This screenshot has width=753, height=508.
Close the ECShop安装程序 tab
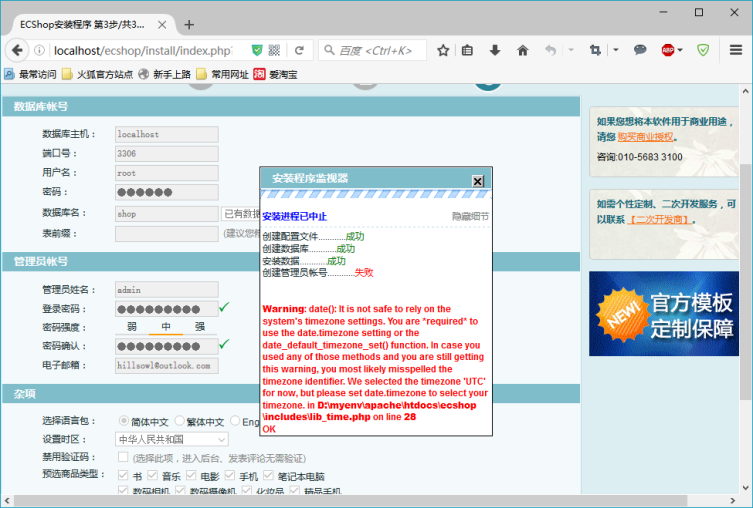click(162, 24)
